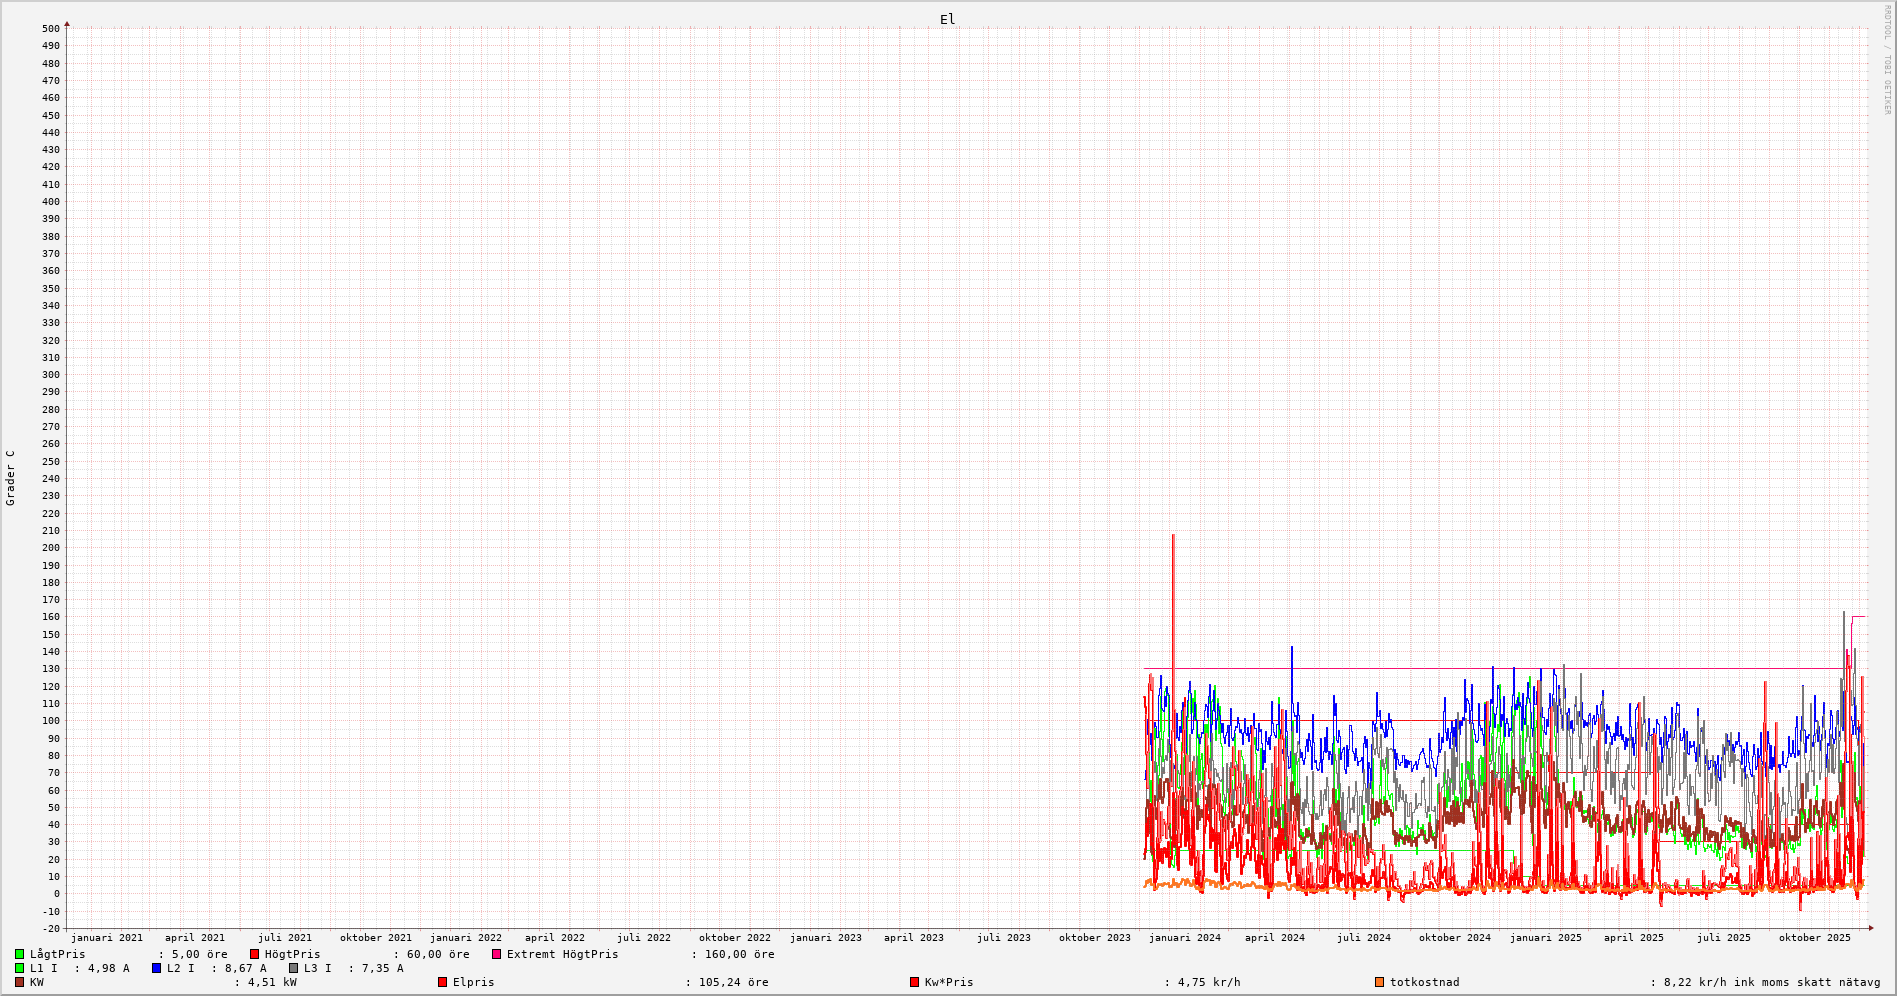Click the orange totkostnad legend swatch
1897x996 pixels.
[1379, 982]
